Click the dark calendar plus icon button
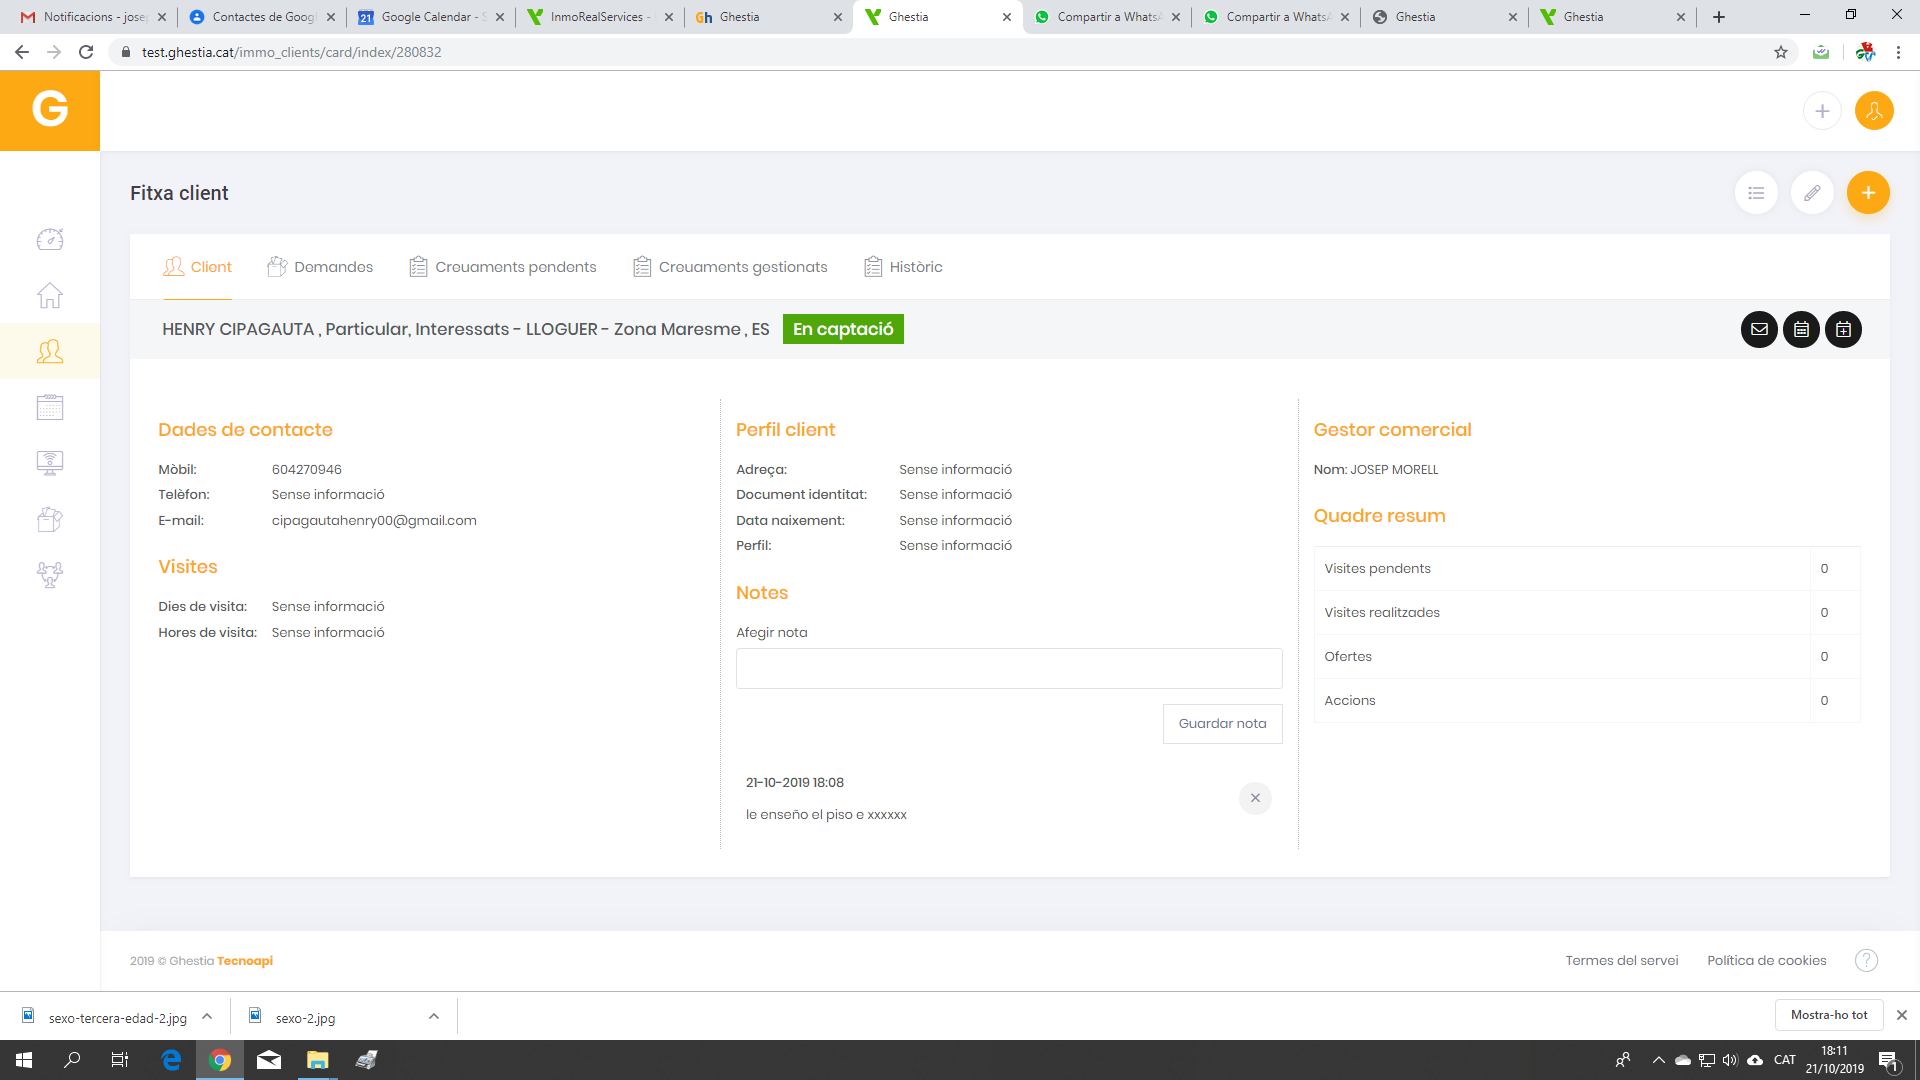The width and height of the screenshot is (1920, 1080). point(1843,330)
